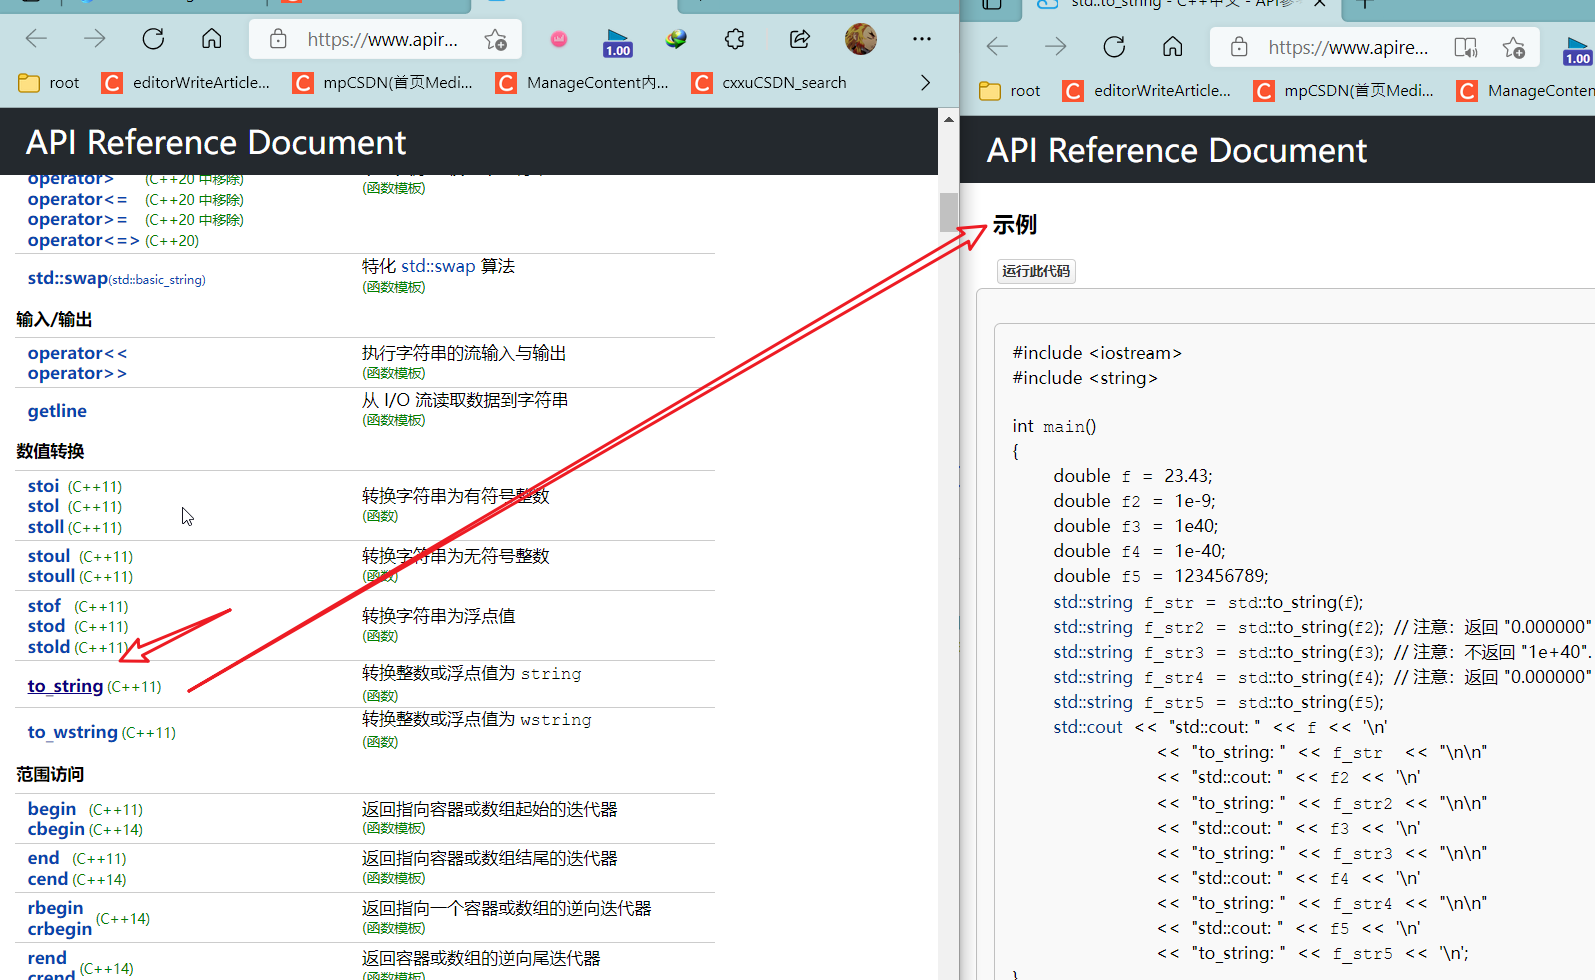Open the stoull link
Viewport: 1595px width, 980px height.
tap(51, 576)
